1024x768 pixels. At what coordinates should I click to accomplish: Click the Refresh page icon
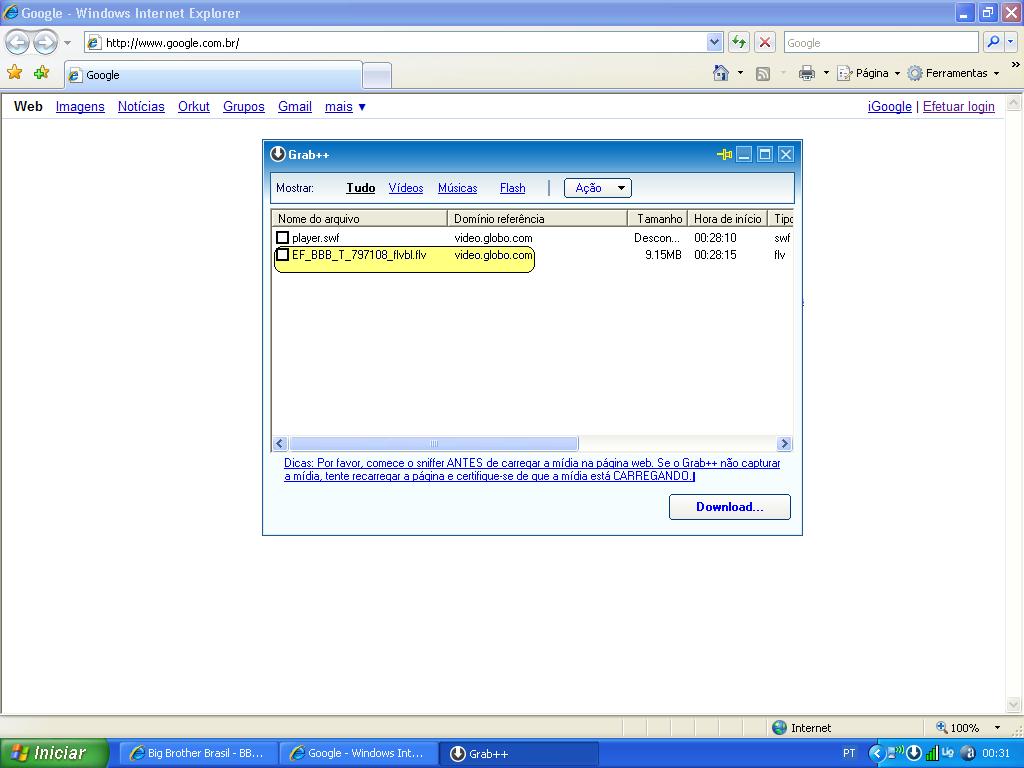(x=739, y=43)
